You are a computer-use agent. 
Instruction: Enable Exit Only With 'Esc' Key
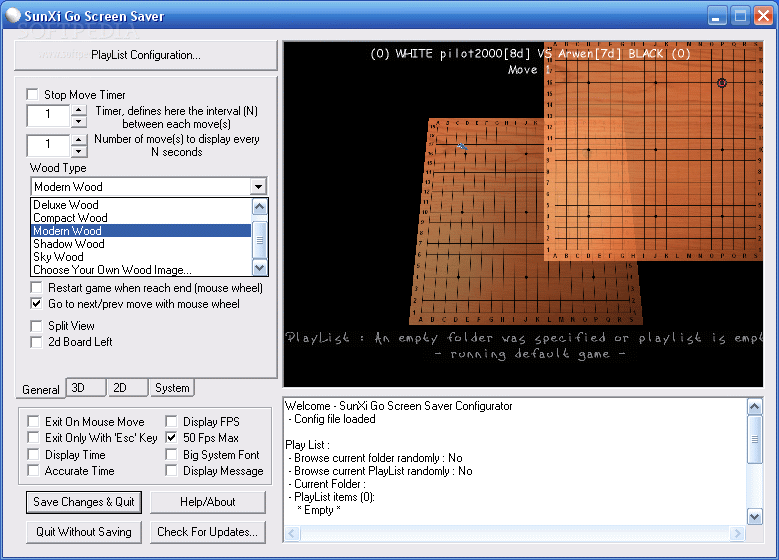pos(33,437)
